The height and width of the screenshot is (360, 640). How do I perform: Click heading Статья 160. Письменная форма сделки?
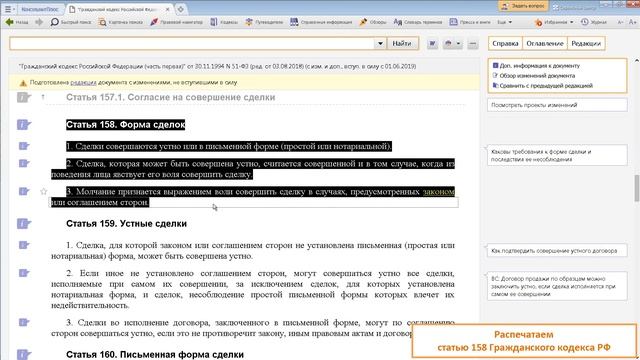click(155, 354)
